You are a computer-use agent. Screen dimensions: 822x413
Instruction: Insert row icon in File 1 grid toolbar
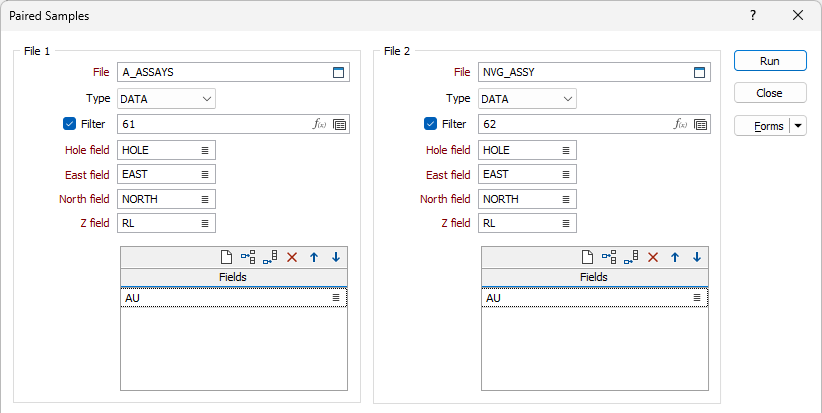click(248, 257)
